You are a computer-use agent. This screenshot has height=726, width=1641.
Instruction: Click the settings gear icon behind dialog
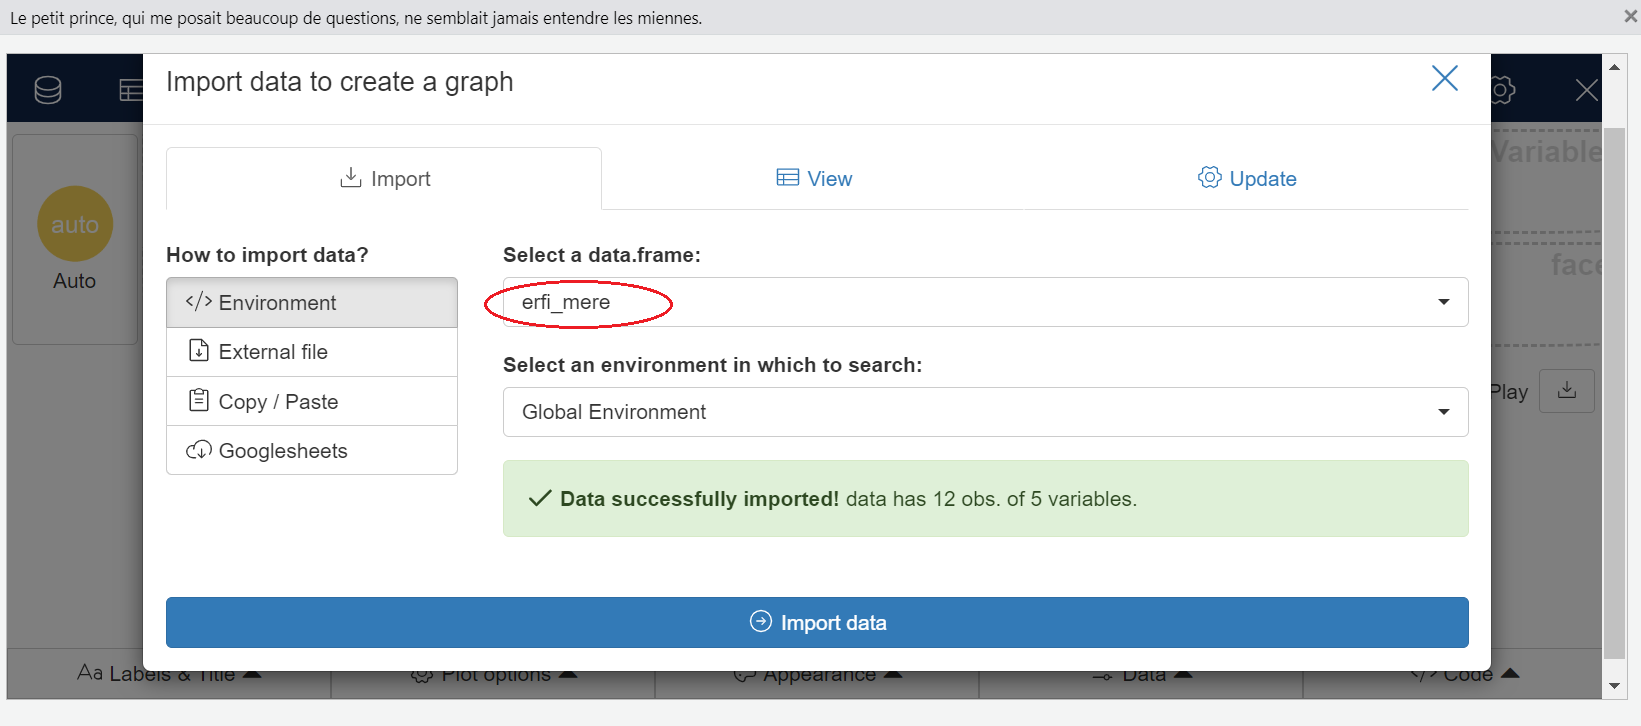click(1502, 90)
